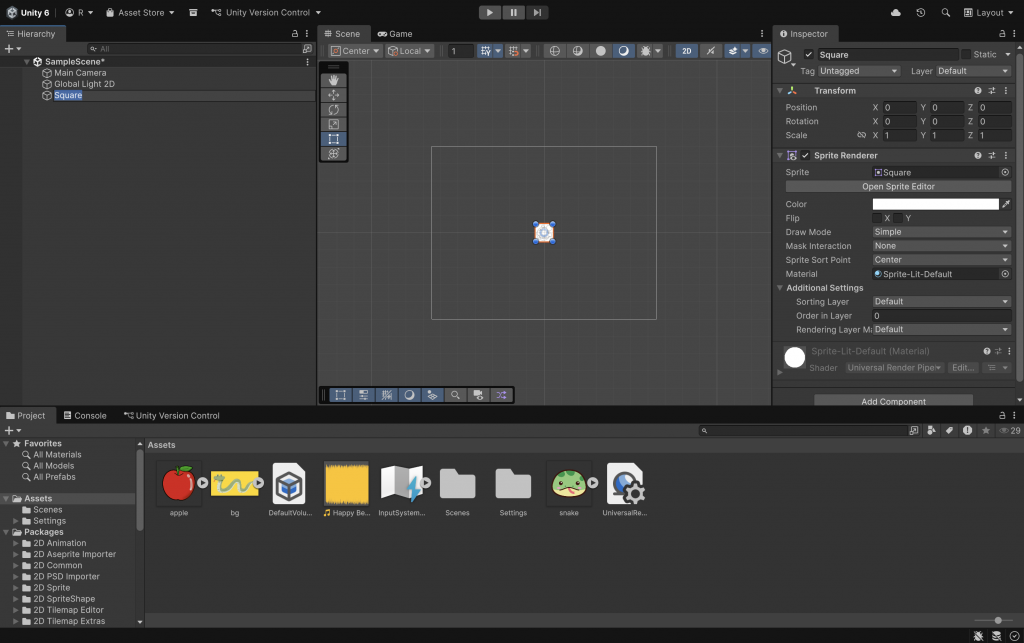This screenshot has width=1024, height=643.
Task: Open the Local handle rotation dropdown
Action: point(409,51)
